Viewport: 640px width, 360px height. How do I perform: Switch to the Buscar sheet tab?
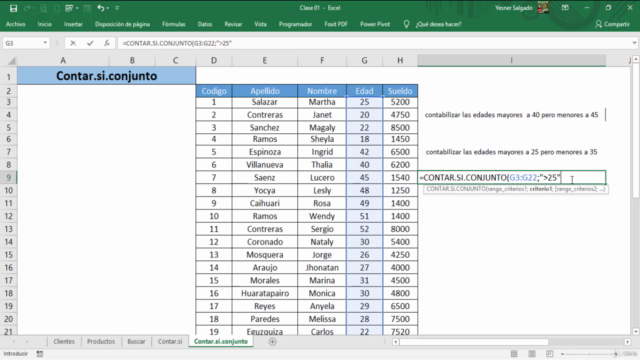tap(136, 341)
